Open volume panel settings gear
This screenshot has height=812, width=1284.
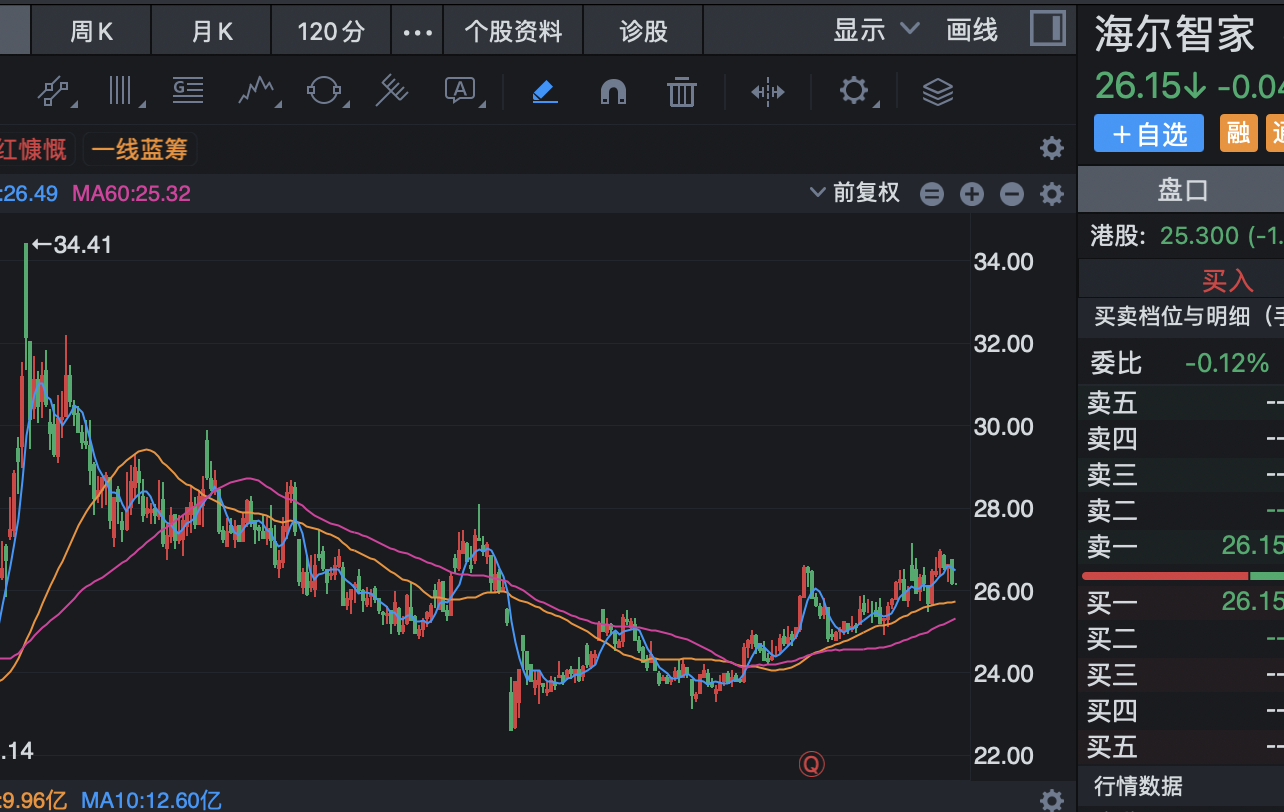[x=1051, y=800]
